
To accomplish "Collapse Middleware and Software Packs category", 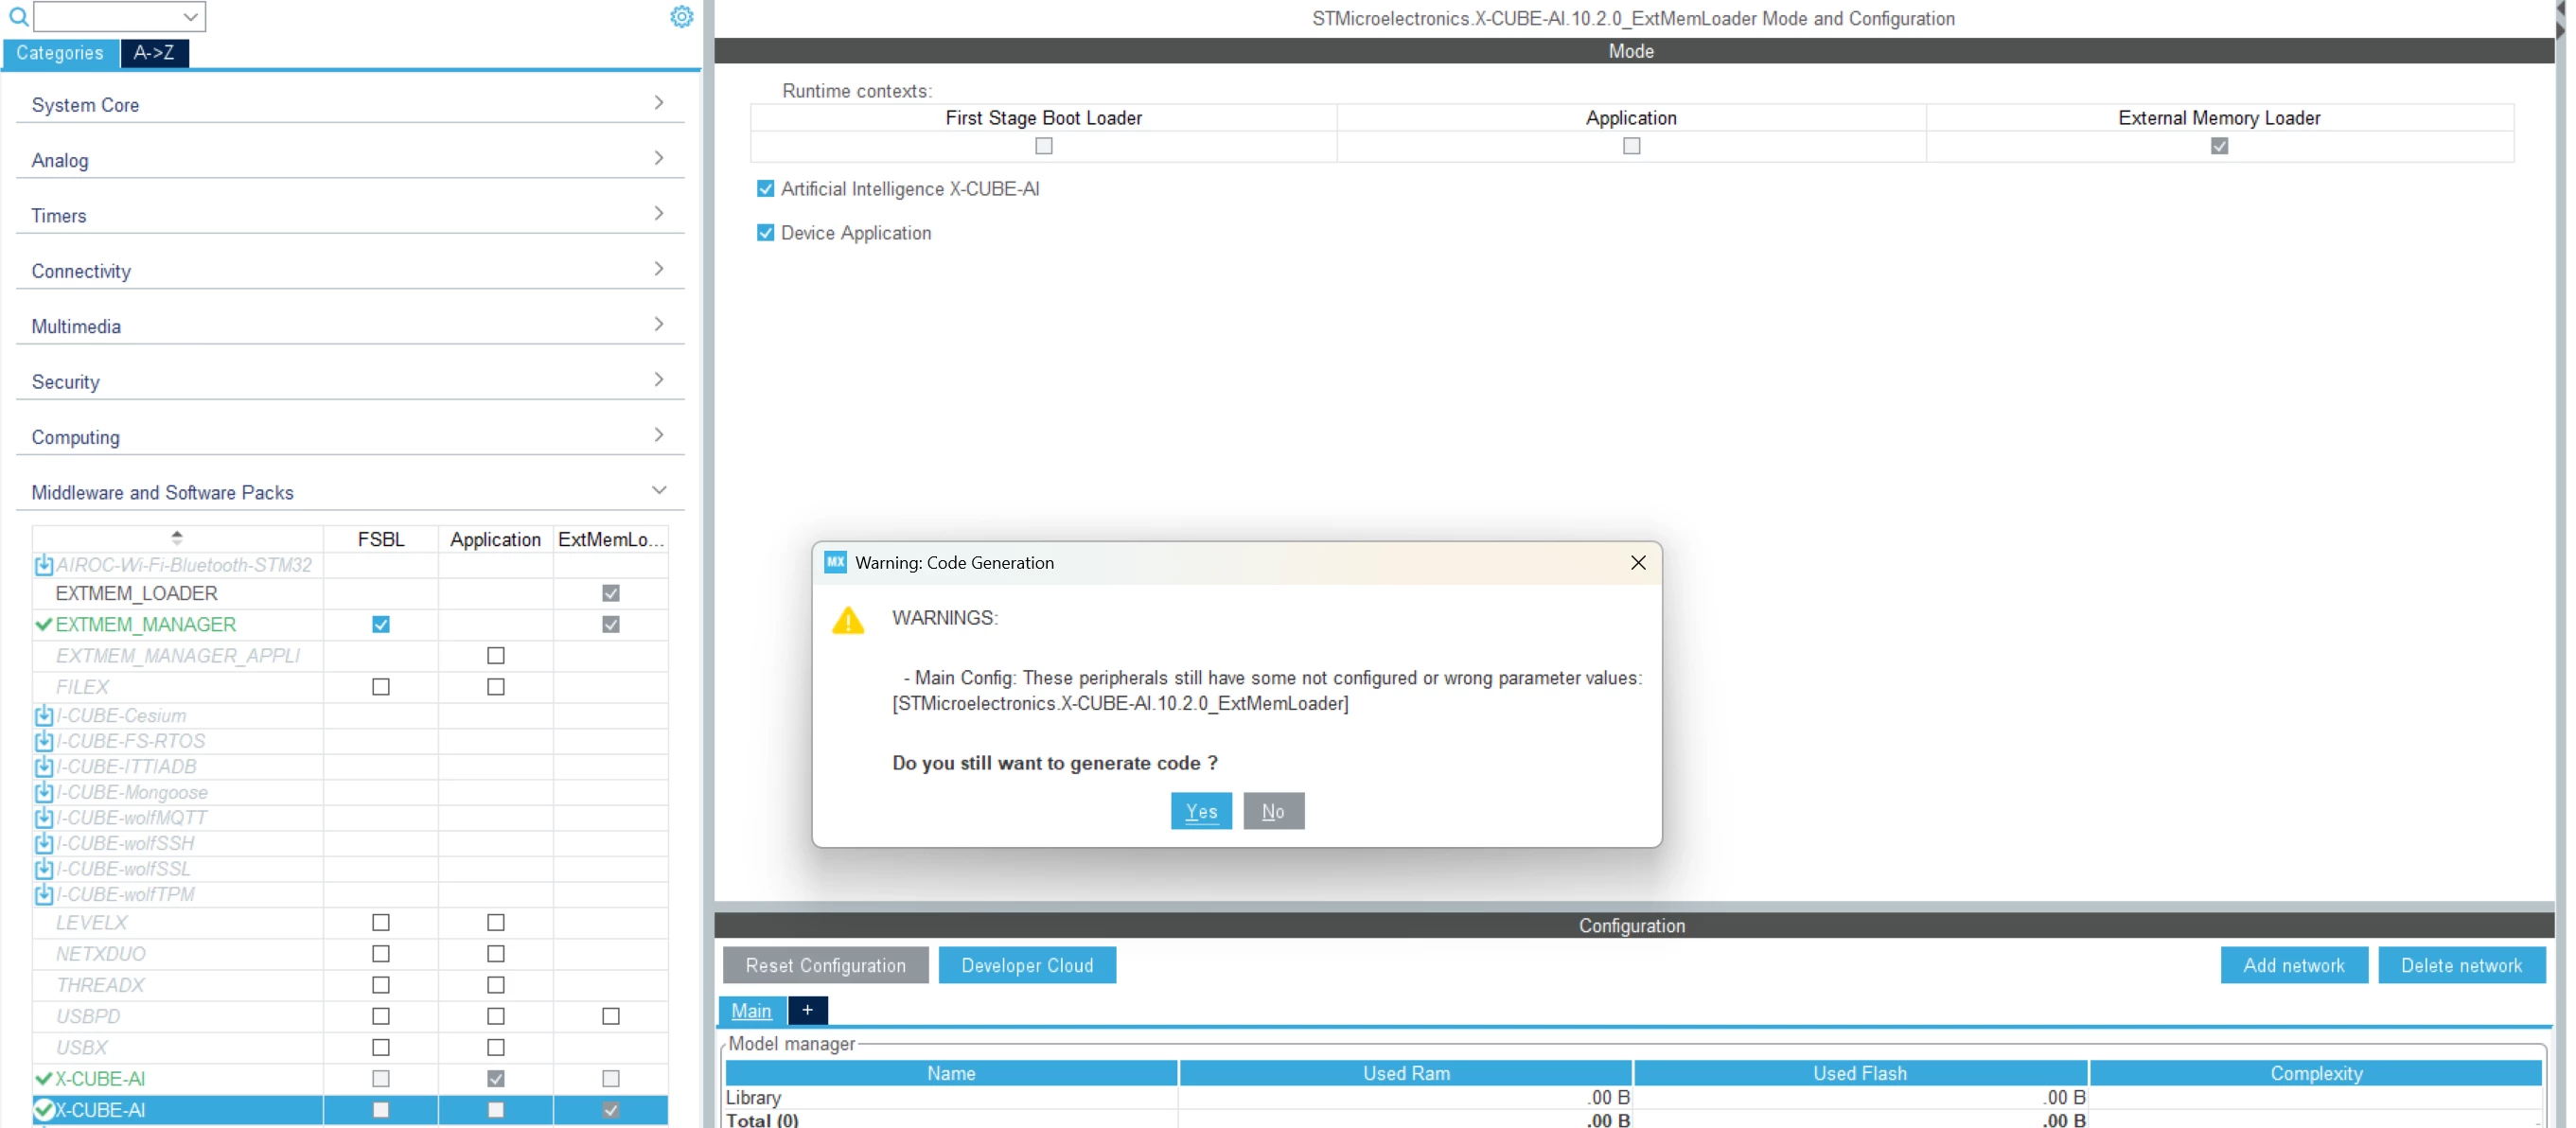I will [350, 492].
